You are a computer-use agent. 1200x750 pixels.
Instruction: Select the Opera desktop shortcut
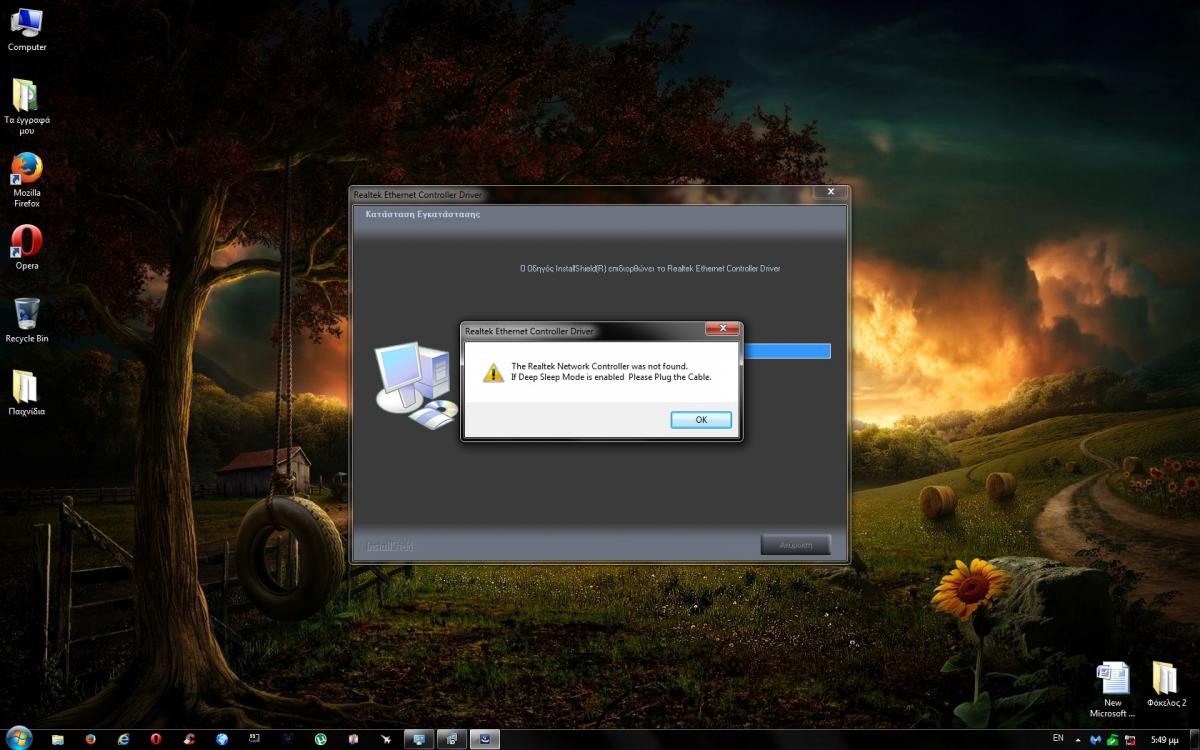point(27,248)
